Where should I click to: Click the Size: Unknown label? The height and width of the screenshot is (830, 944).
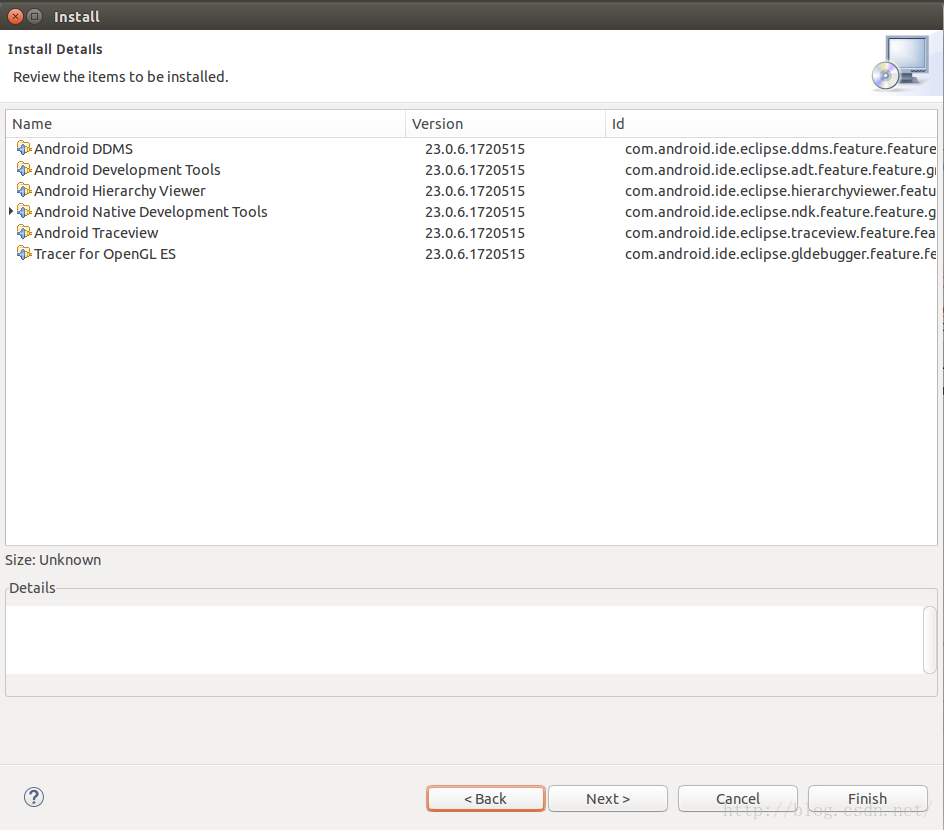click(53, 560)
